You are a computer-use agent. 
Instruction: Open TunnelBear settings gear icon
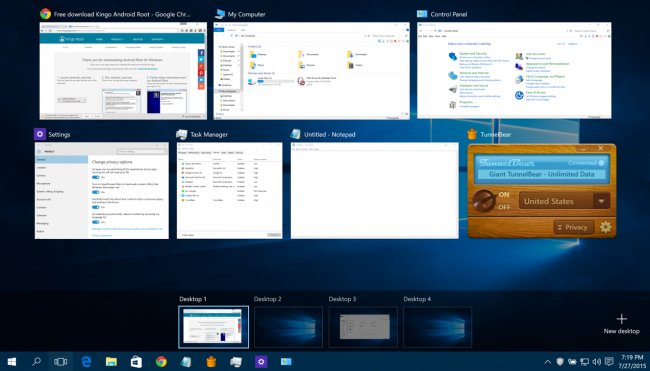[x=605, y=227]
